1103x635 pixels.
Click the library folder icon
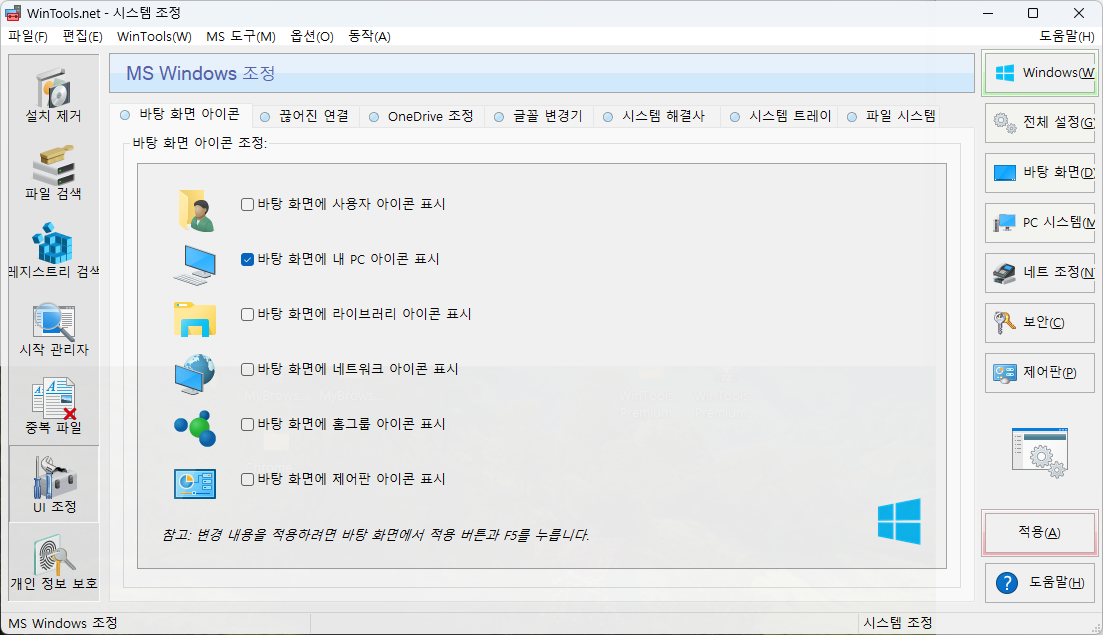click(x=195, y=319)
